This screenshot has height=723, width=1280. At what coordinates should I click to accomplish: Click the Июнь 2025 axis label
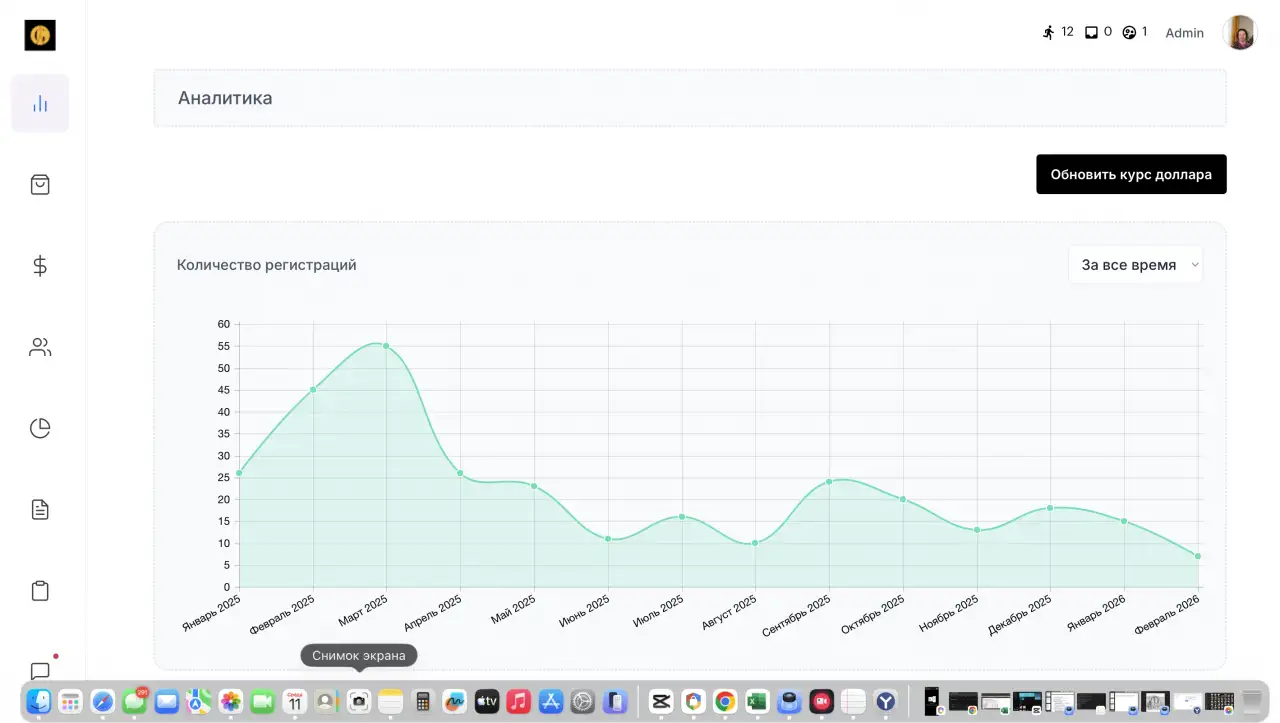click(x=585, y=611)
